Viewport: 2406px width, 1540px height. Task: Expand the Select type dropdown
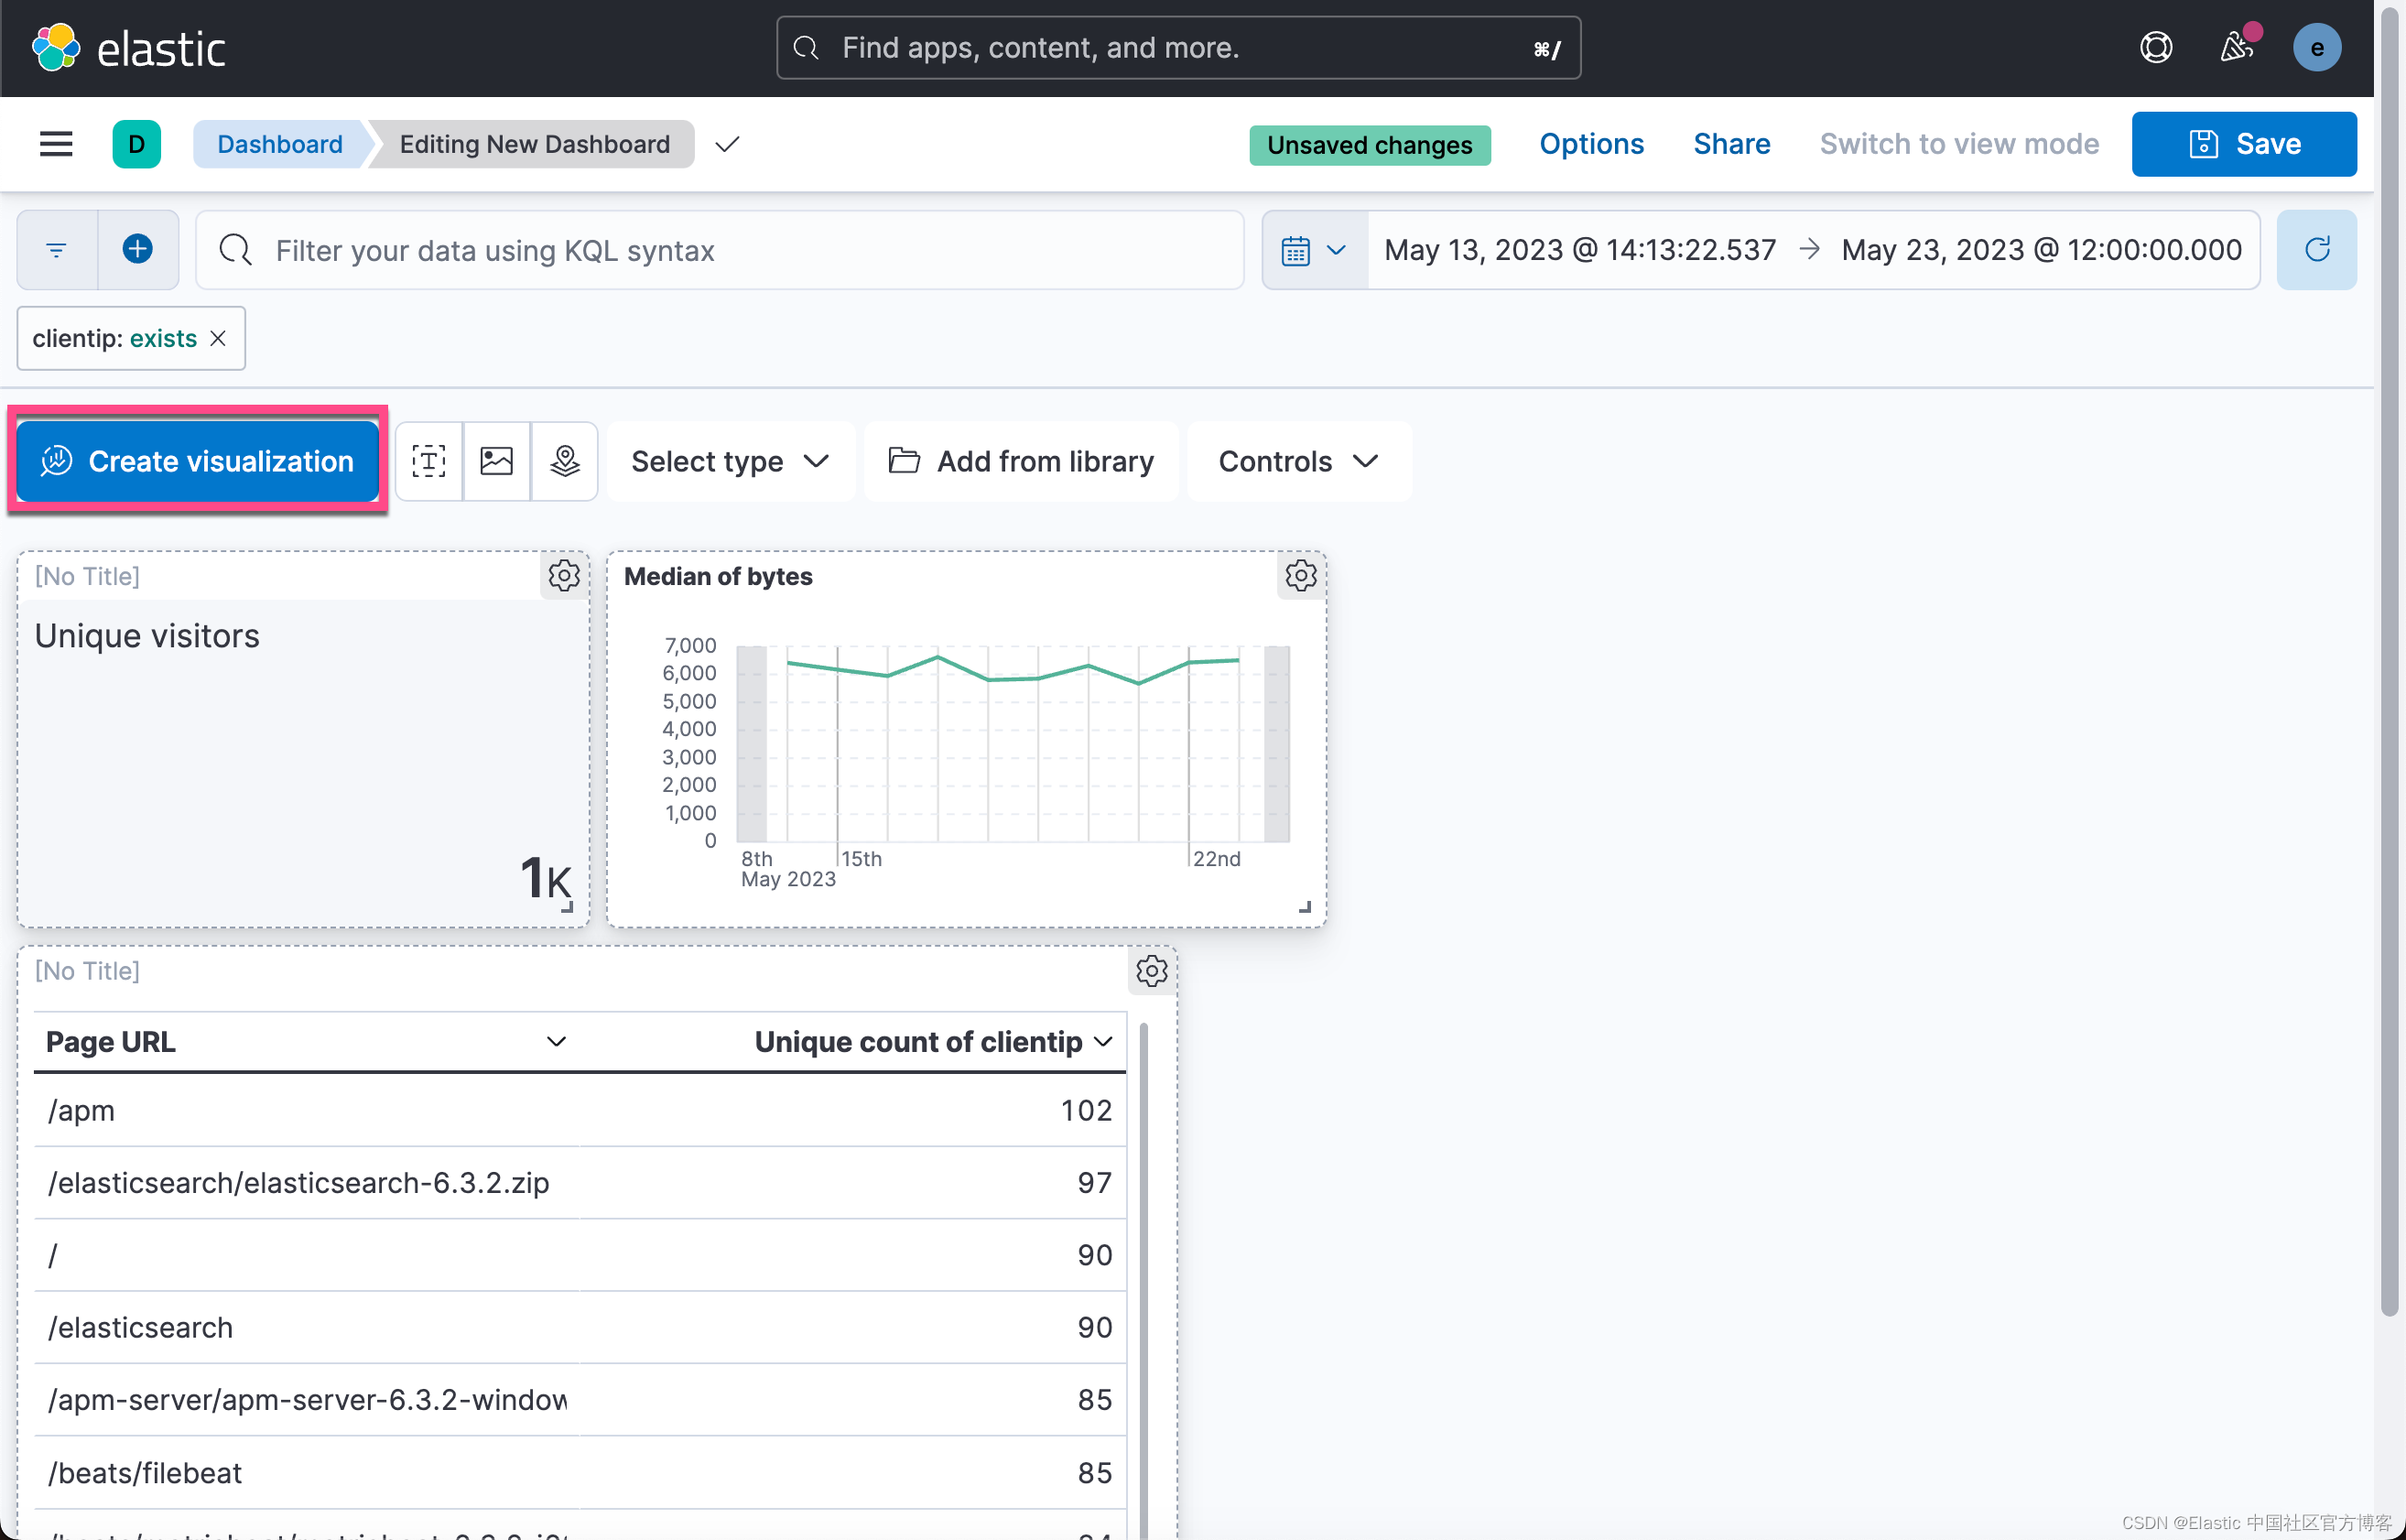pyautogui.click(x=731, y=461)
